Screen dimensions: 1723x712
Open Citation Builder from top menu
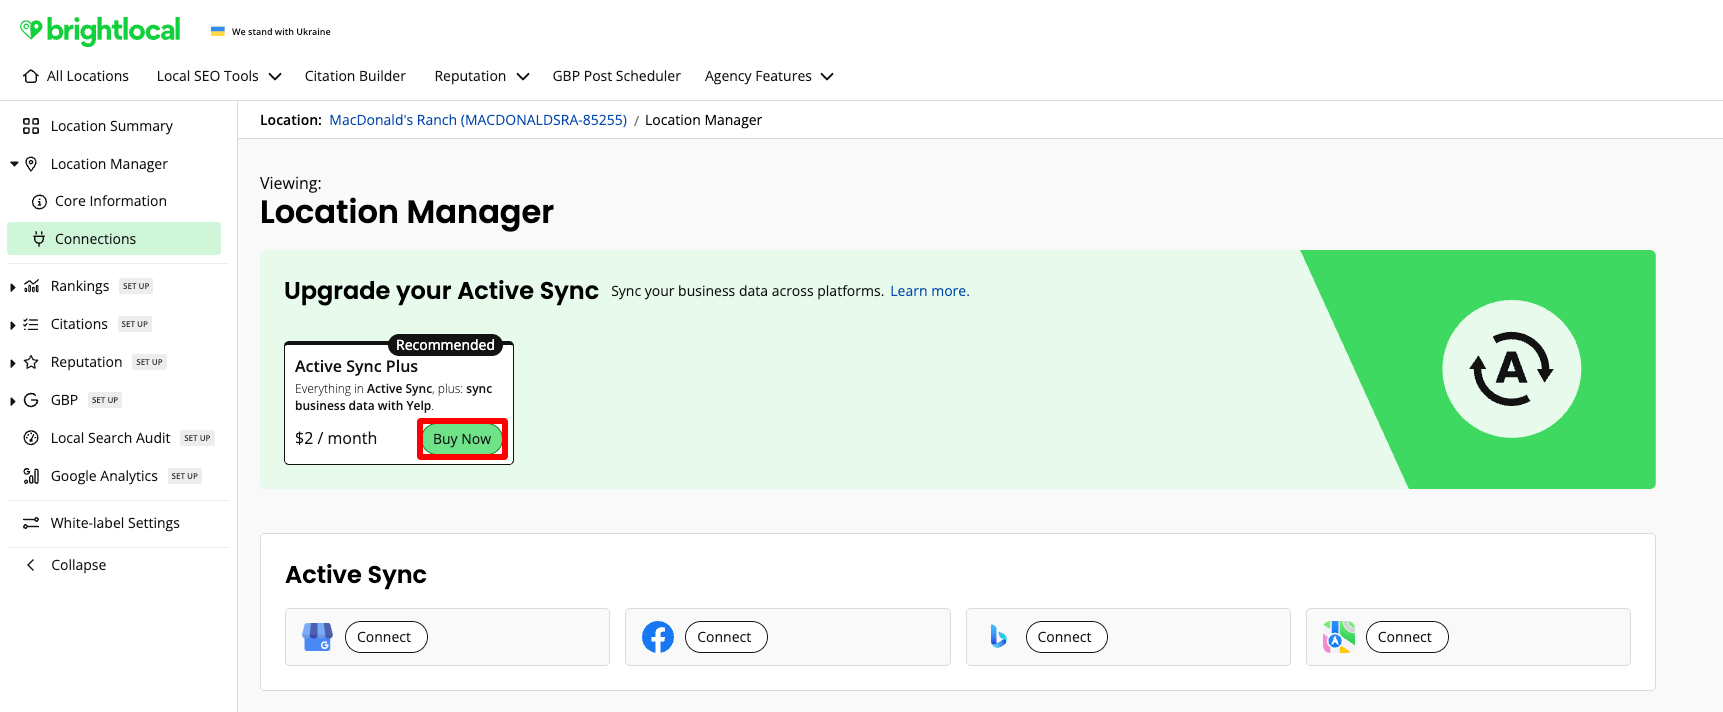click(355, 76)
